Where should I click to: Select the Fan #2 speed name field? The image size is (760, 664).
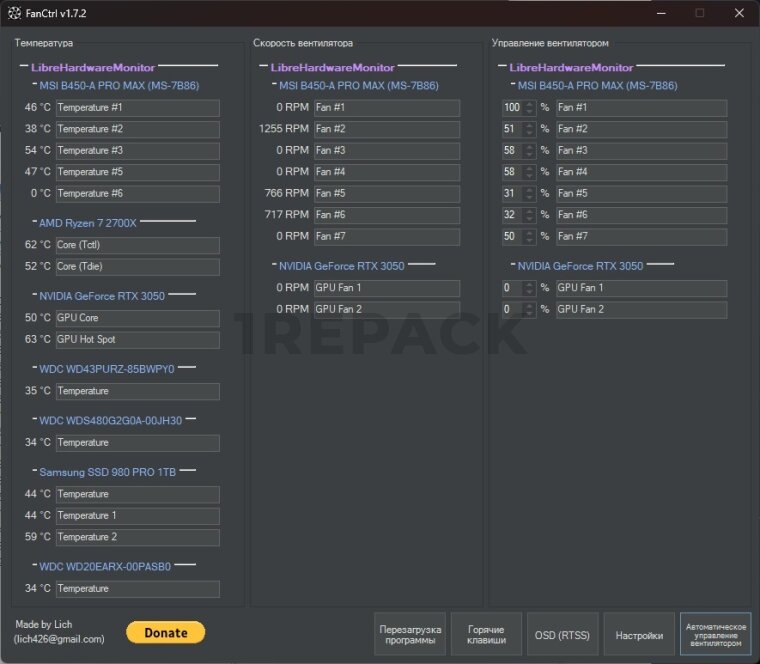coord(386,129)
